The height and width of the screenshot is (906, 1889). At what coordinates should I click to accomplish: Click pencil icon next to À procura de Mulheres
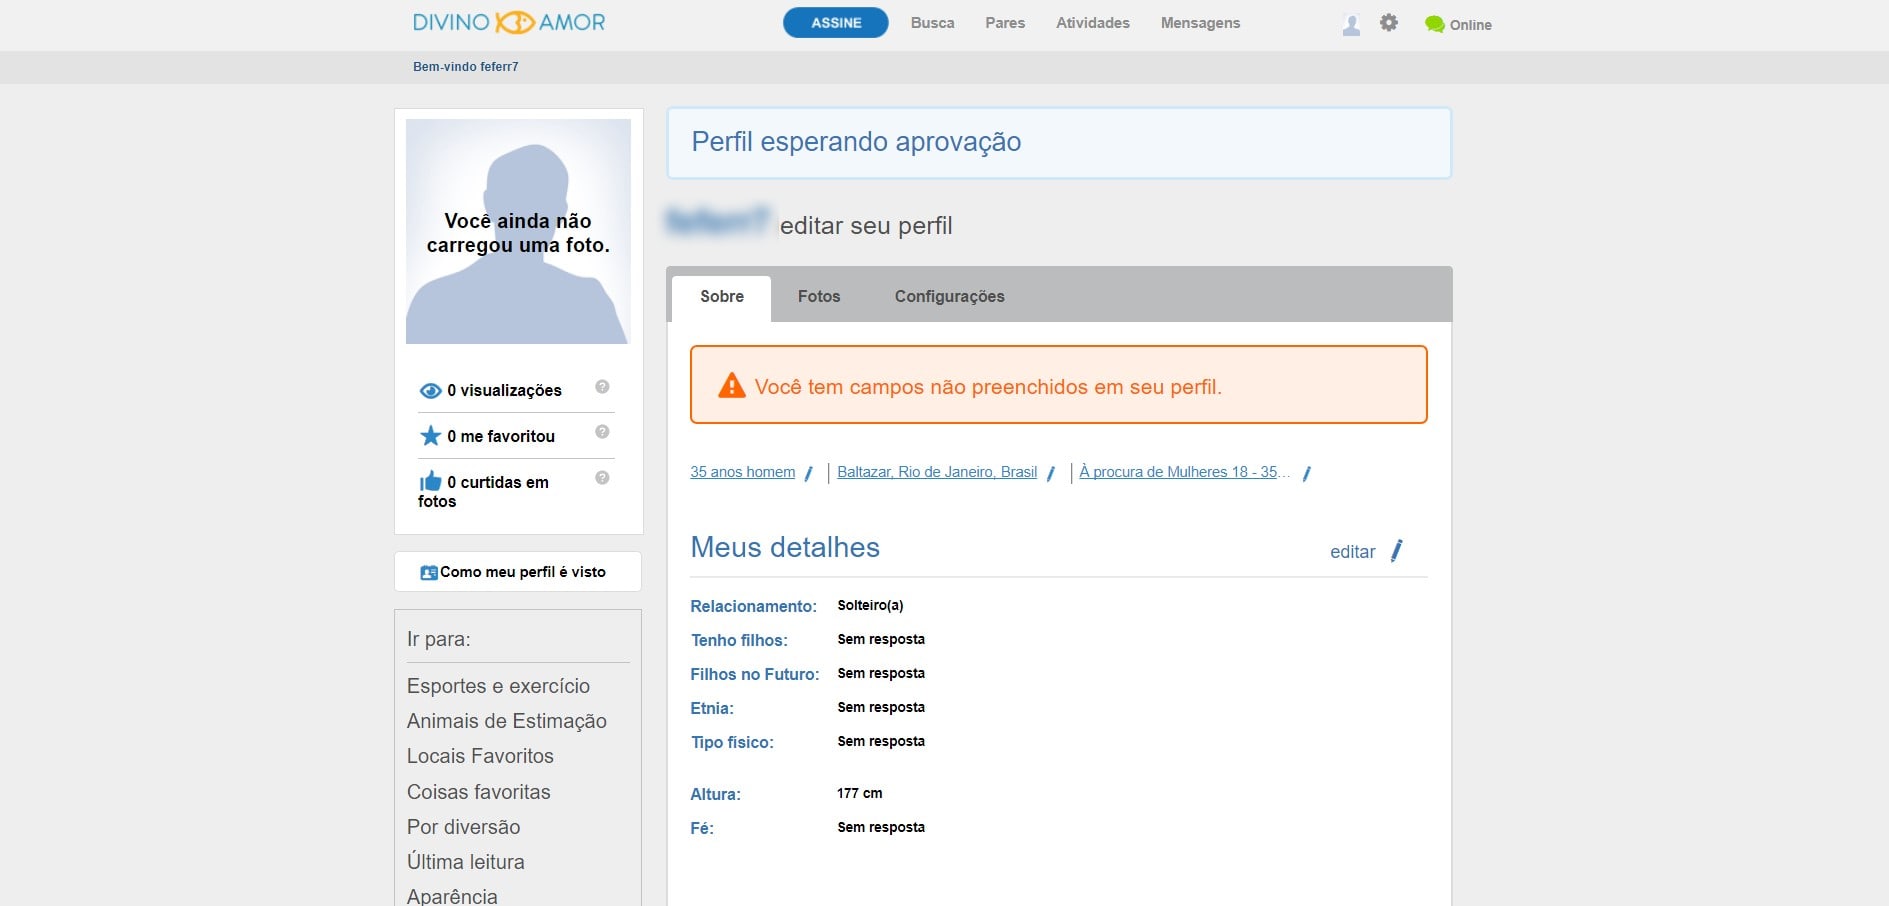(1306, 473)
